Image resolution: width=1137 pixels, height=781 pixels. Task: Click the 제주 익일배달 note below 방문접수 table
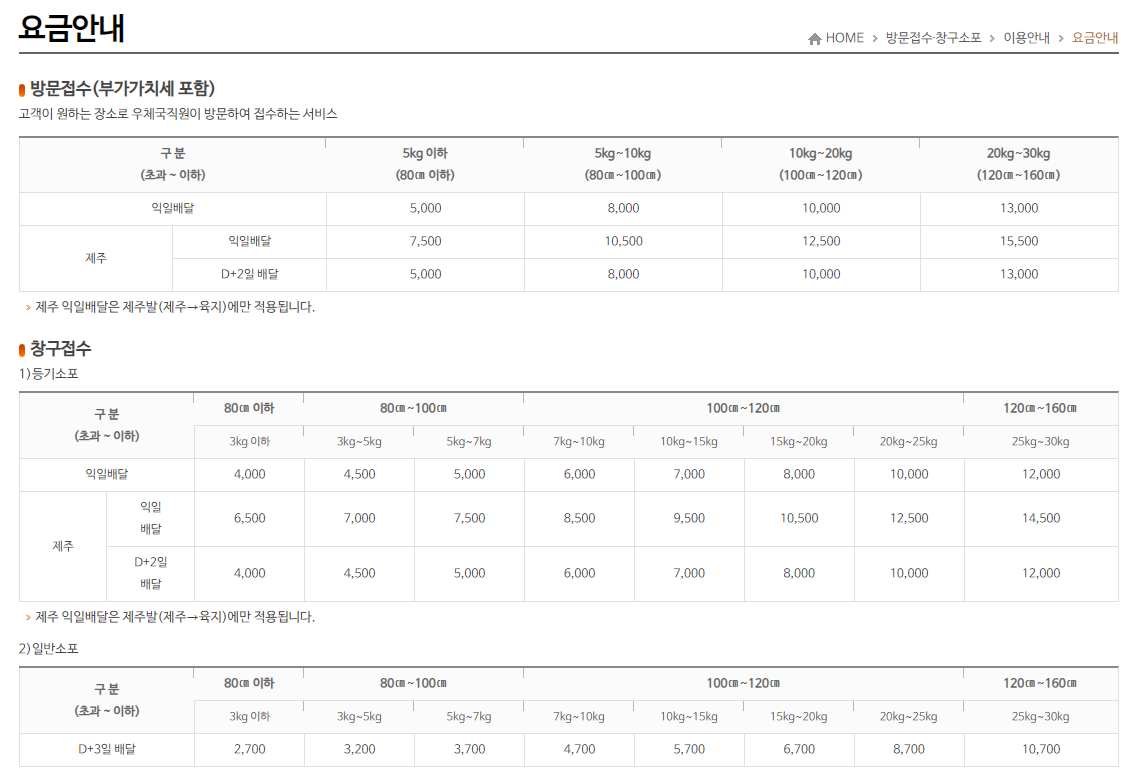tap(175, 307)
